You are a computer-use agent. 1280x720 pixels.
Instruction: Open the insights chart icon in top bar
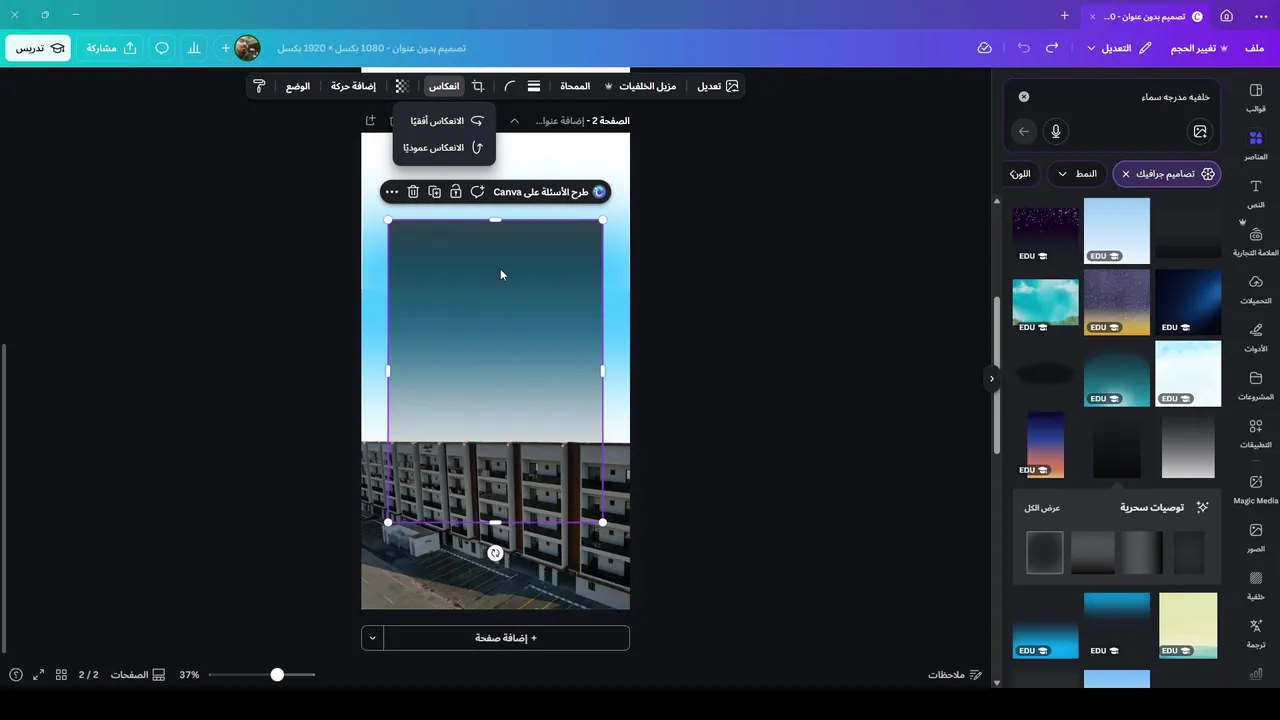point(194,48)
